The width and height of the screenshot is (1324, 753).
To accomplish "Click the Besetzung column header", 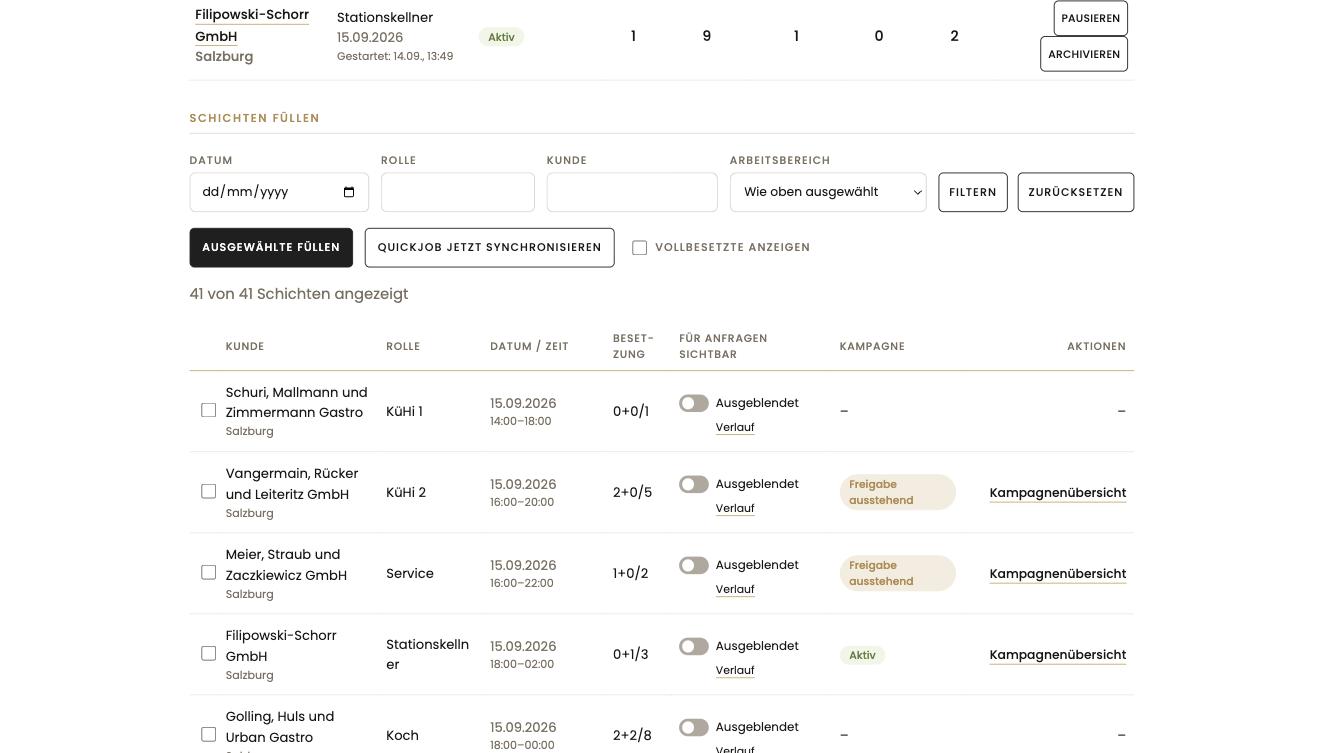I will coord(633,346).
